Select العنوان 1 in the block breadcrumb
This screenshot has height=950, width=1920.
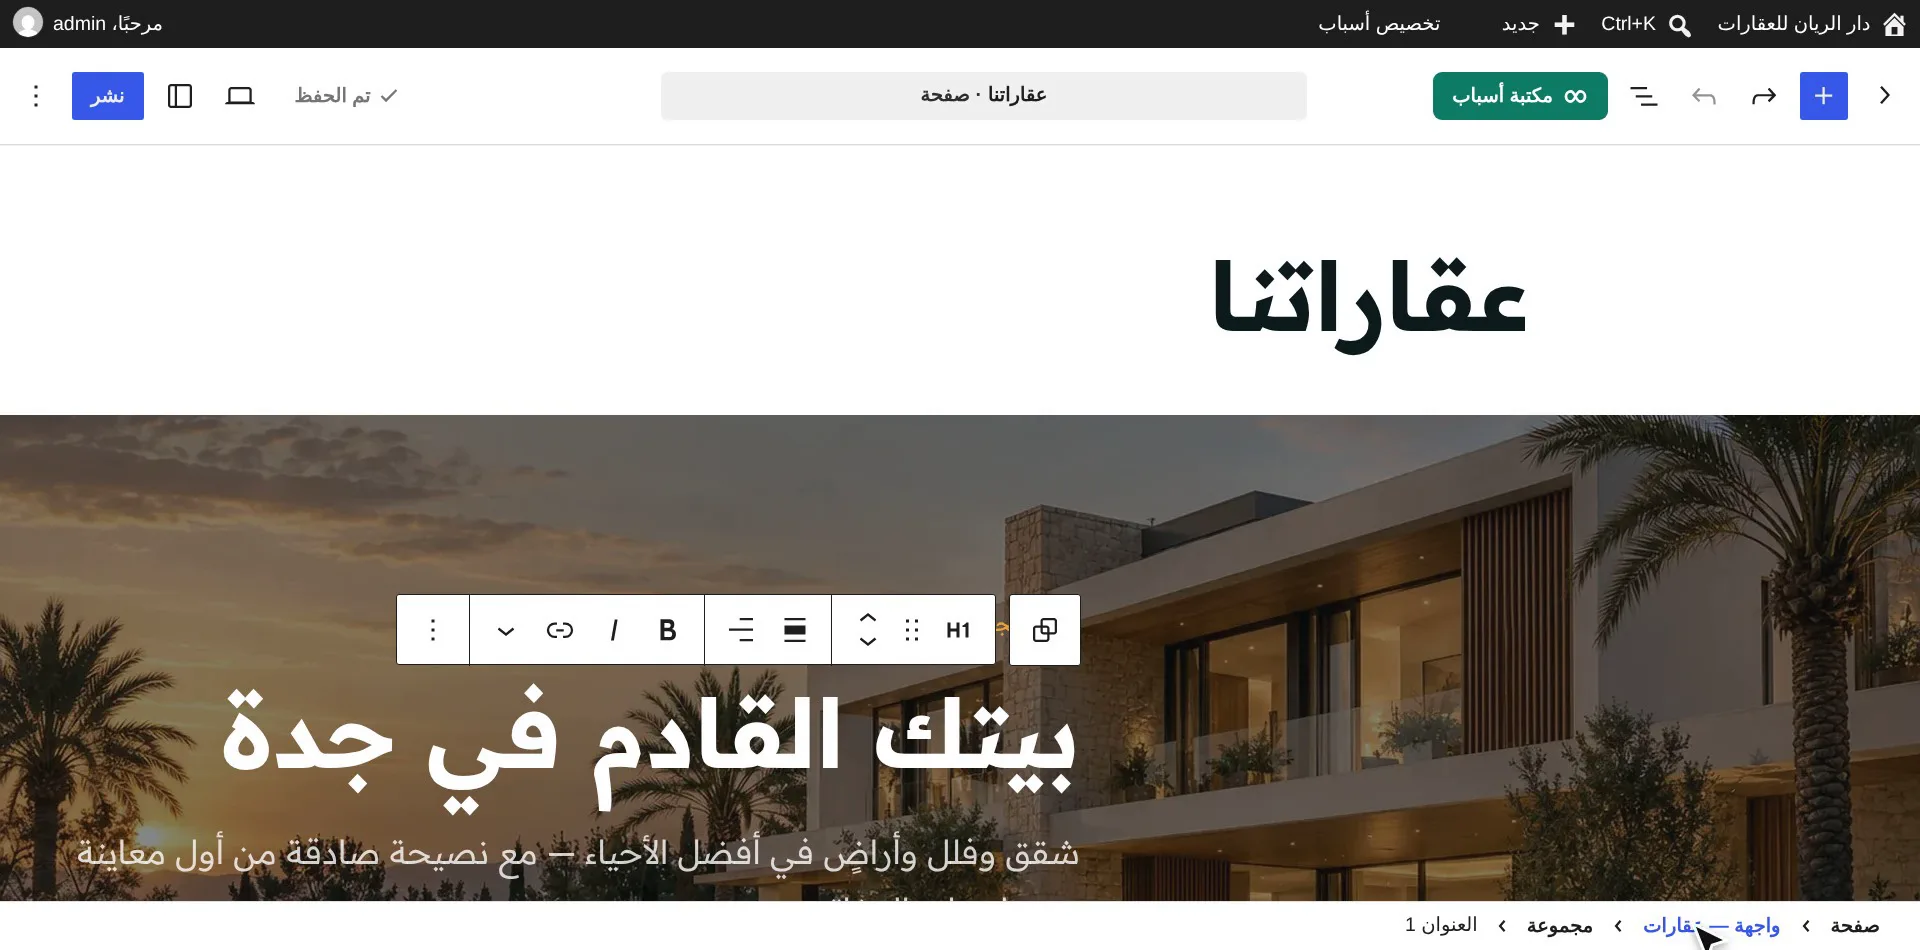(1441, 926)
